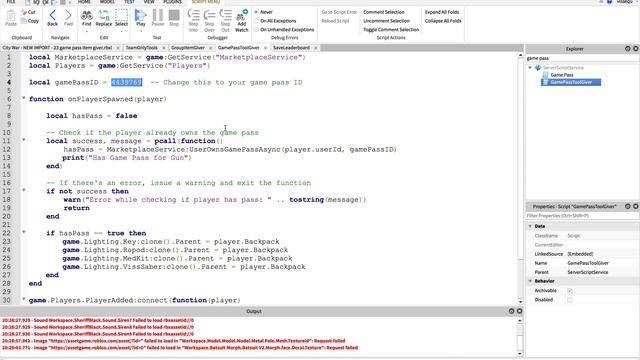
Task: Close the Explorer panel
Action: (636, 49)
